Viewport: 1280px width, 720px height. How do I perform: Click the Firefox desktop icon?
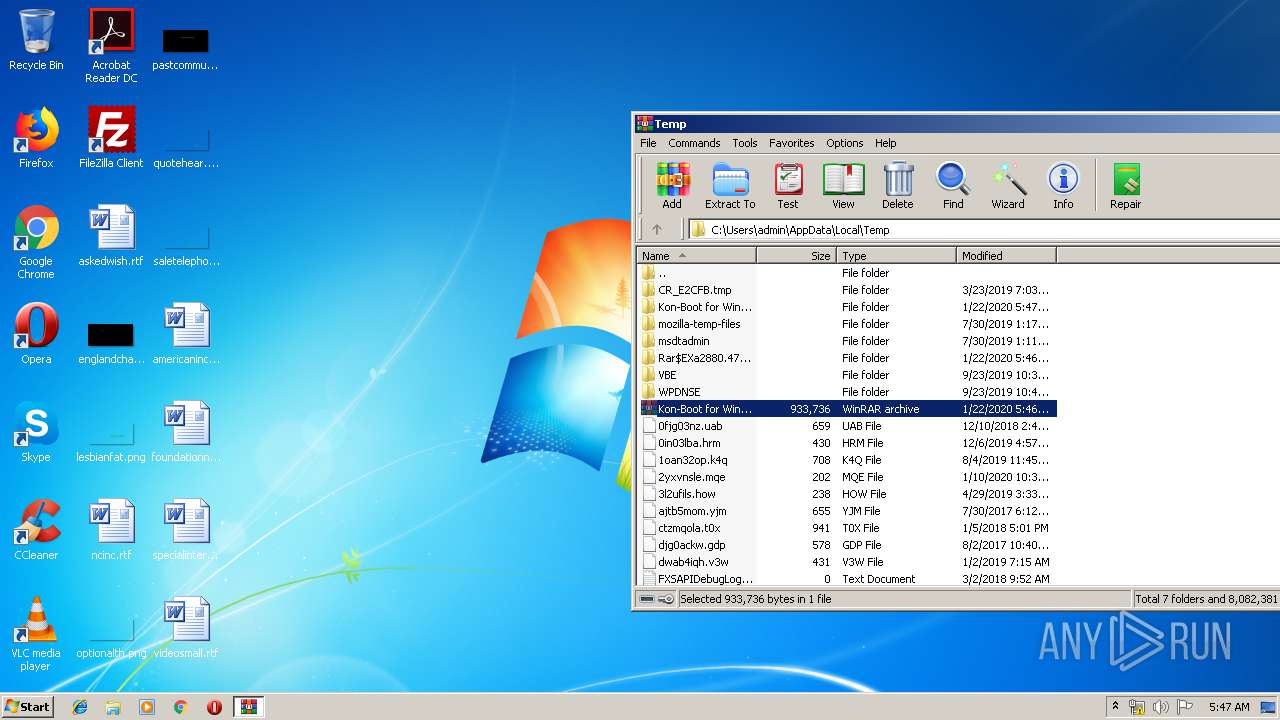[x=36, y=138]
